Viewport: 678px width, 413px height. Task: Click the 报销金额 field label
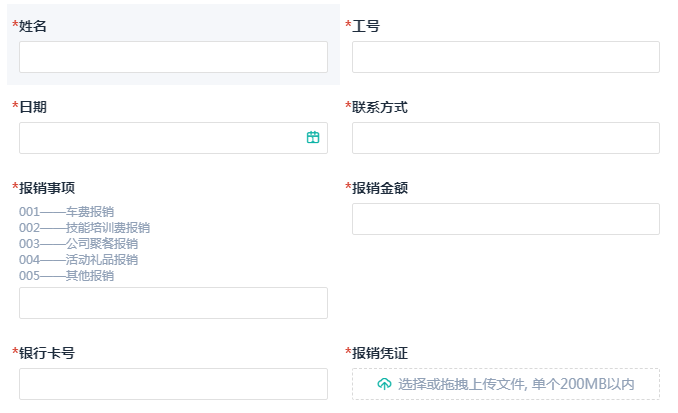click(x=380, y=188)
